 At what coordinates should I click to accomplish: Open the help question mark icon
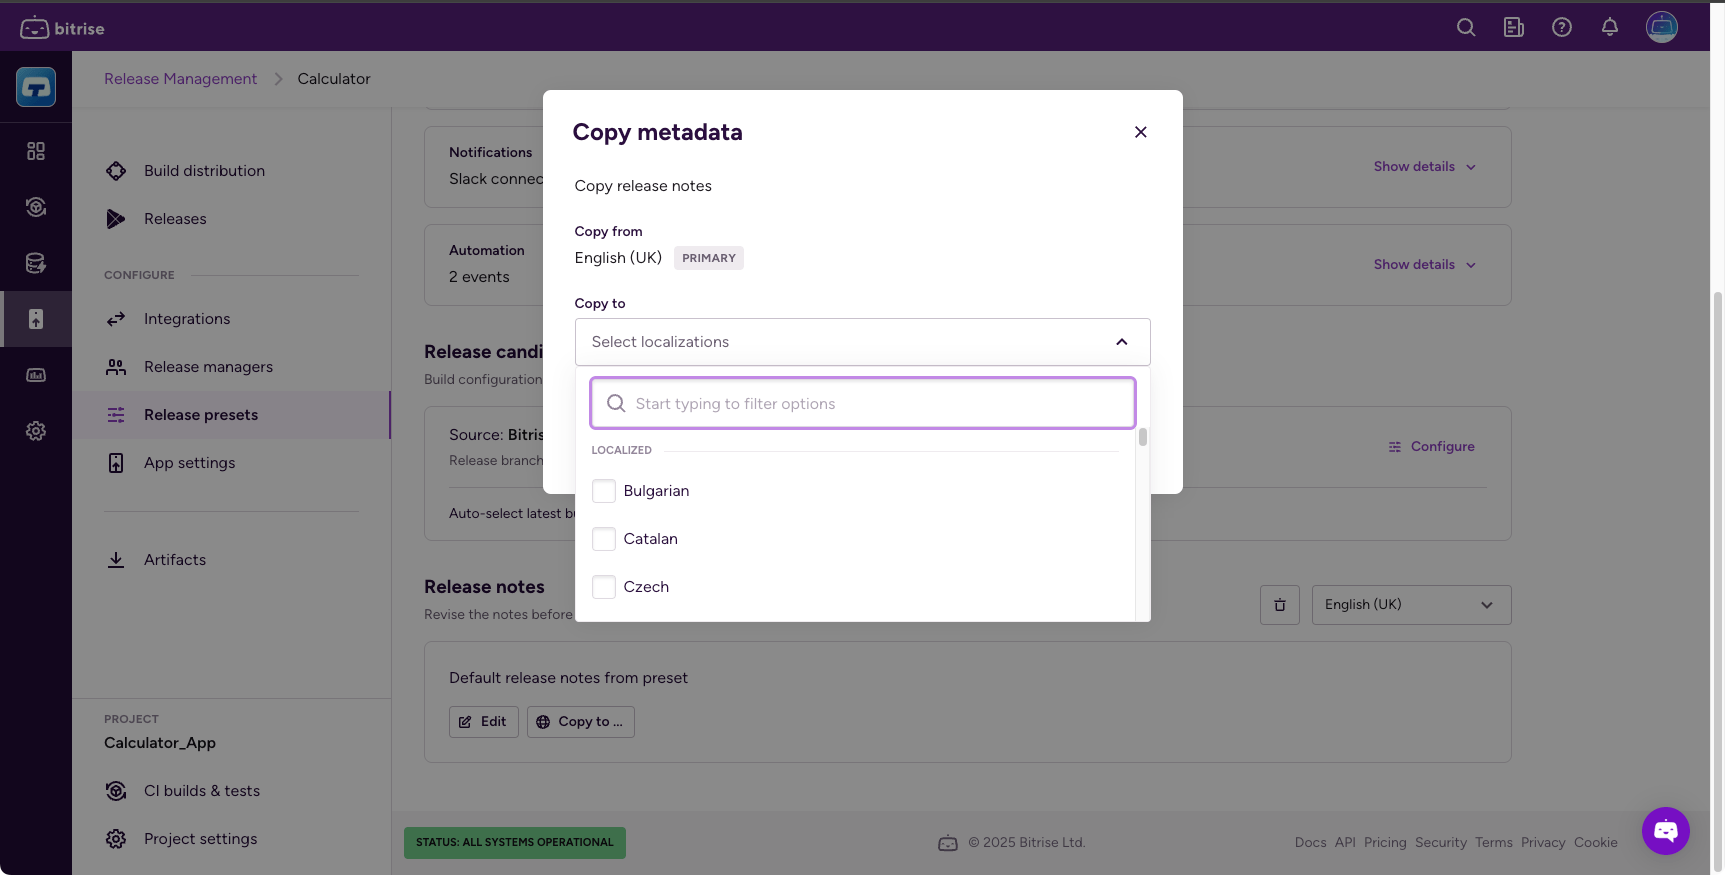[1562, 28]
